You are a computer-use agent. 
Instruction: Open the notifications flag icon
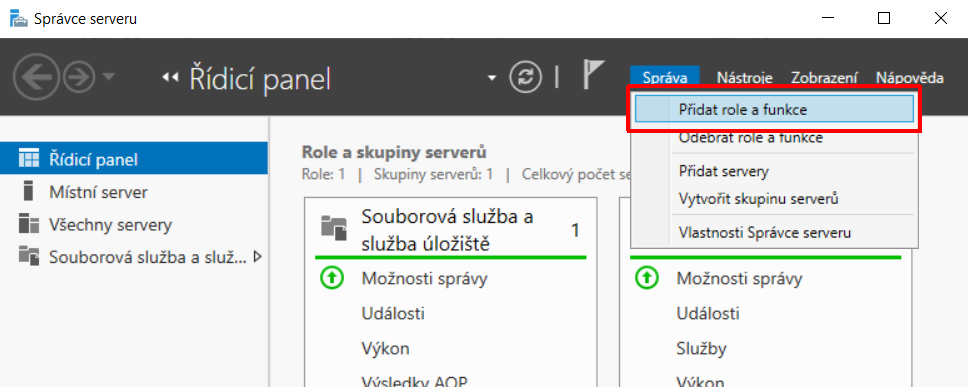[x=593, y=74]
